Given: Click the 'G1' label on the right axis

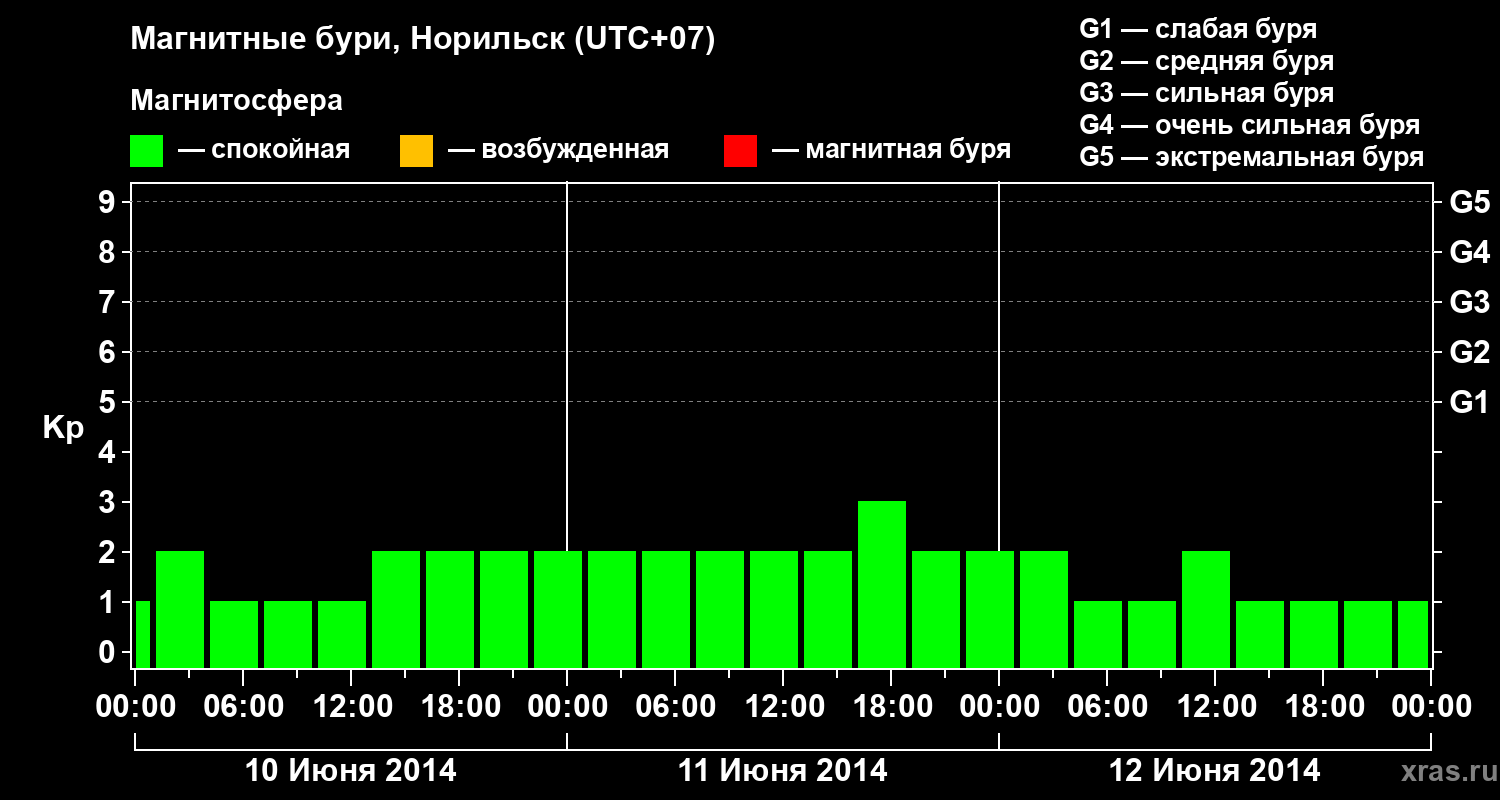Looking at the screenshot, I should (1469, 402).
